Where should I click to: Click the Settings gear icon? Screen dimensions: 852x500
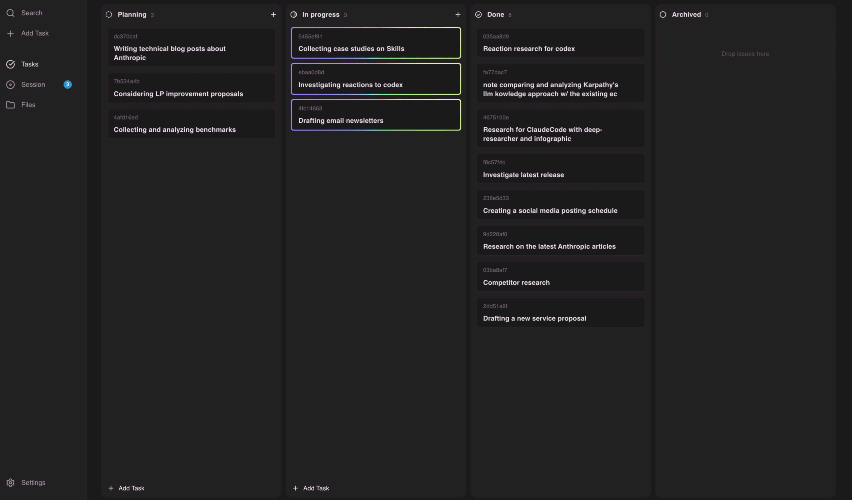(10, 483)
